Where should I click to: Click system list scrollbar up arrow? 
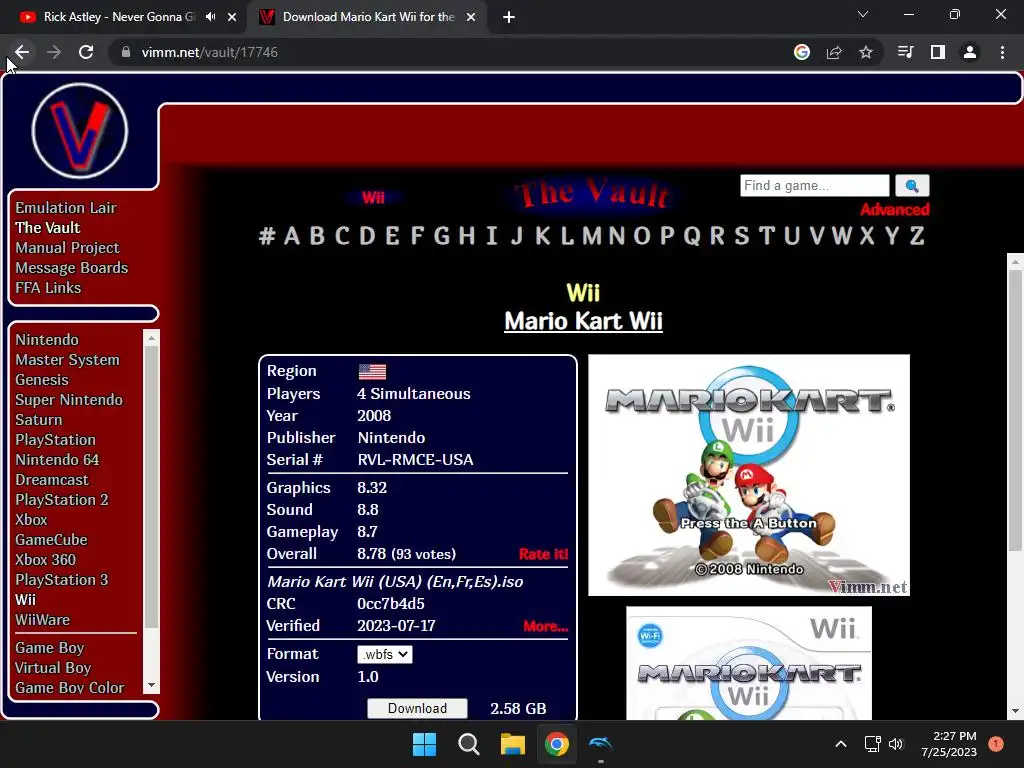[152, 338]
